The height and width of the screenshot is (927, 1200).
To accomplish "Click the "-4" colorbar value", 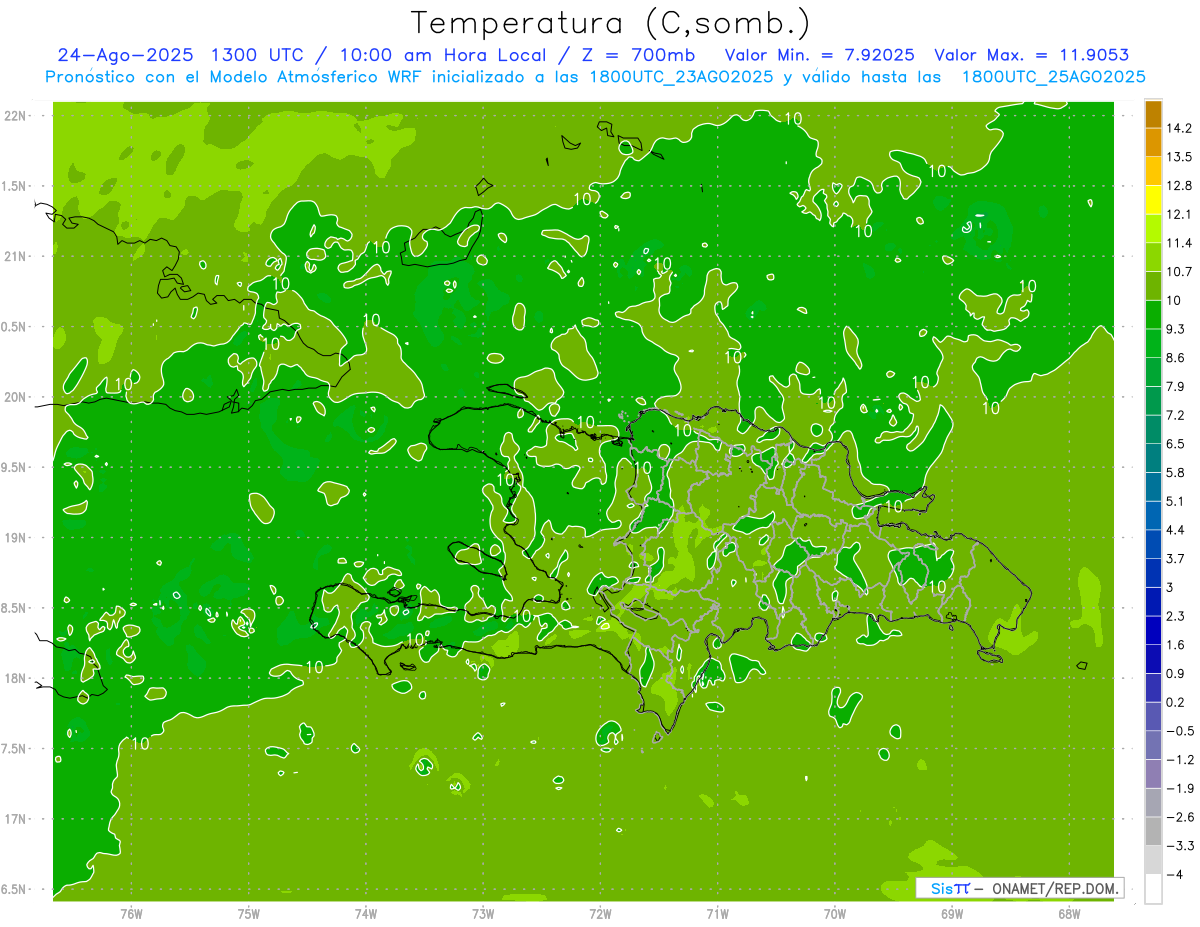I will pos(1175,875).
